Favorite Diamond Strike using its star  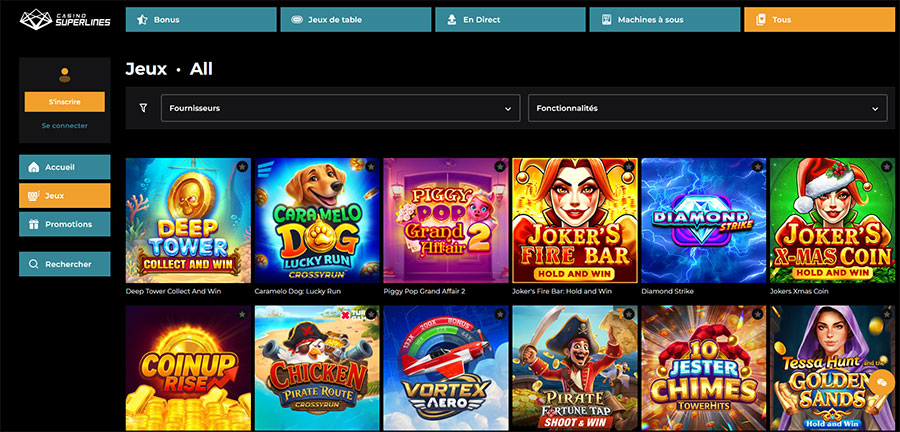(x=758, y=166)
